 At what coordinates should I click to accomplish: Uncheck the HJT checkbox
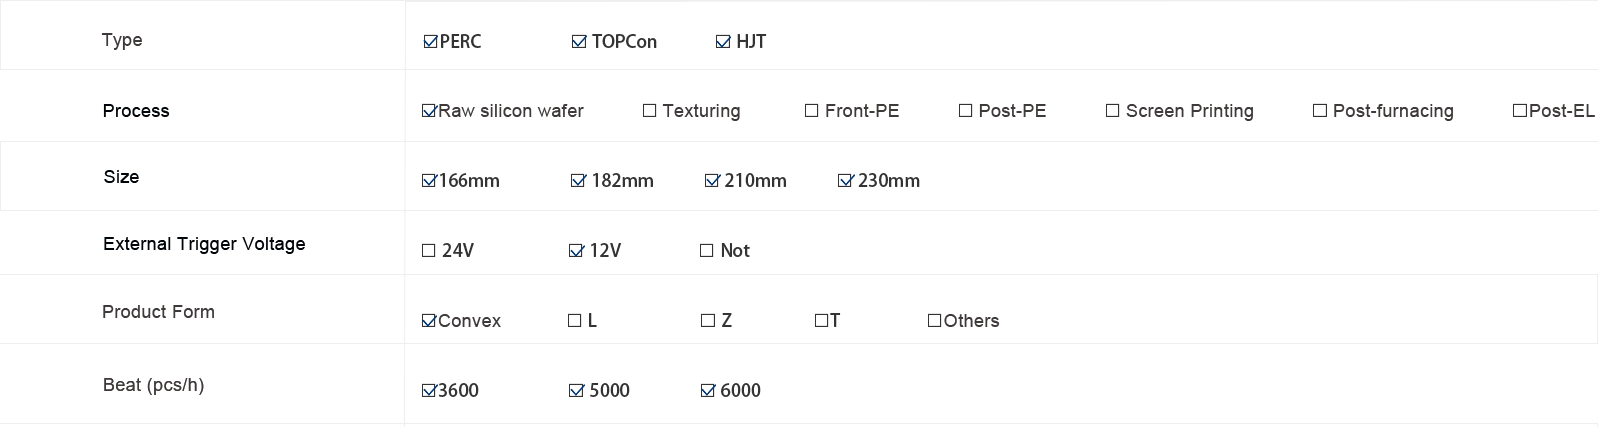click(723, 42)
